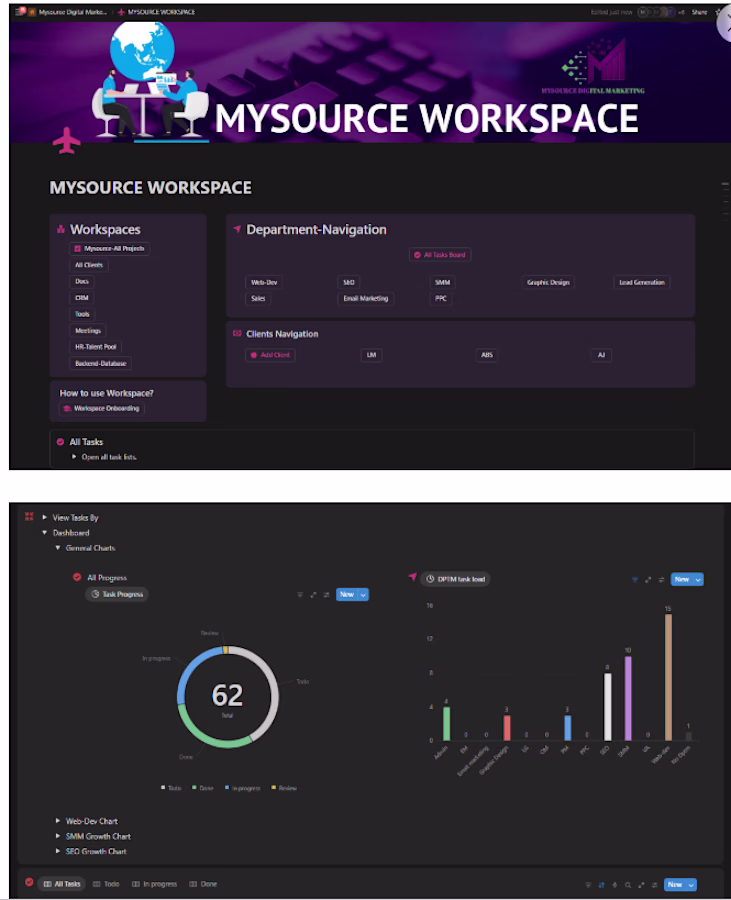Switch to the All Tasks view tab
The width and height of the screenshot is (731, 900).
62,884
